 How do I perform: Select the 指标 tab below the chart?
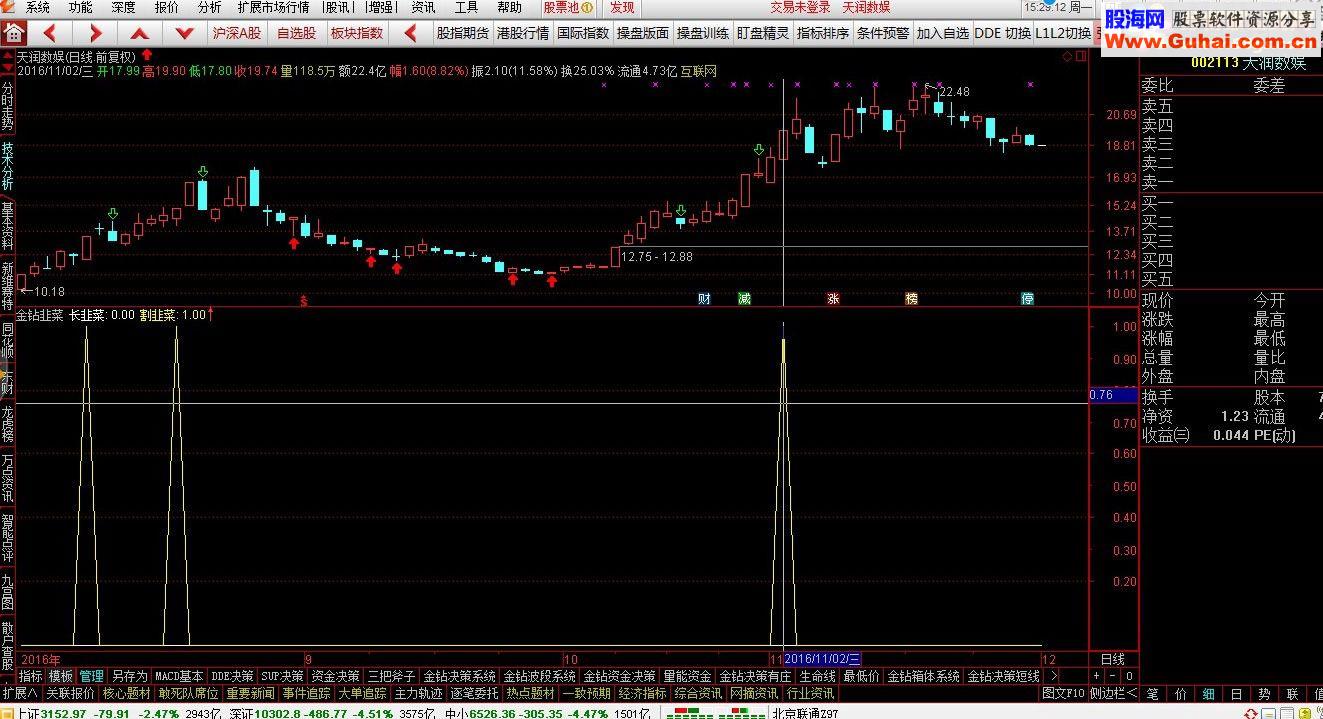[x=31, y=676]
